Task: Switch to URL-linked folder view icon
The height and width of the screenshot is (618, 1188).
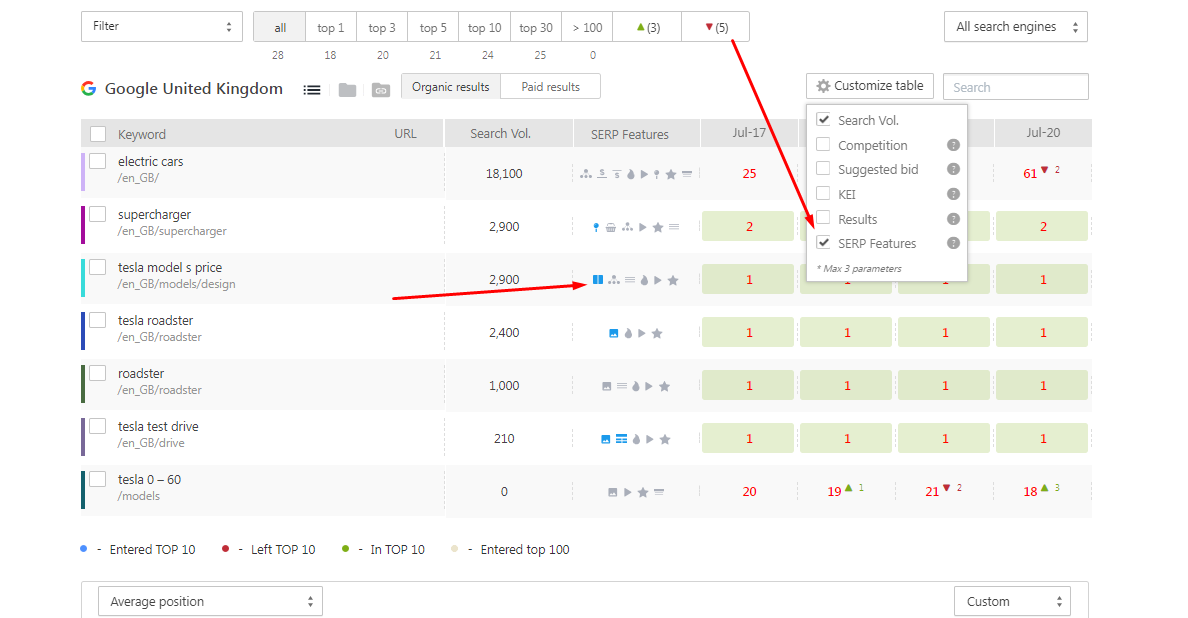Action: (x=380, y=90)
